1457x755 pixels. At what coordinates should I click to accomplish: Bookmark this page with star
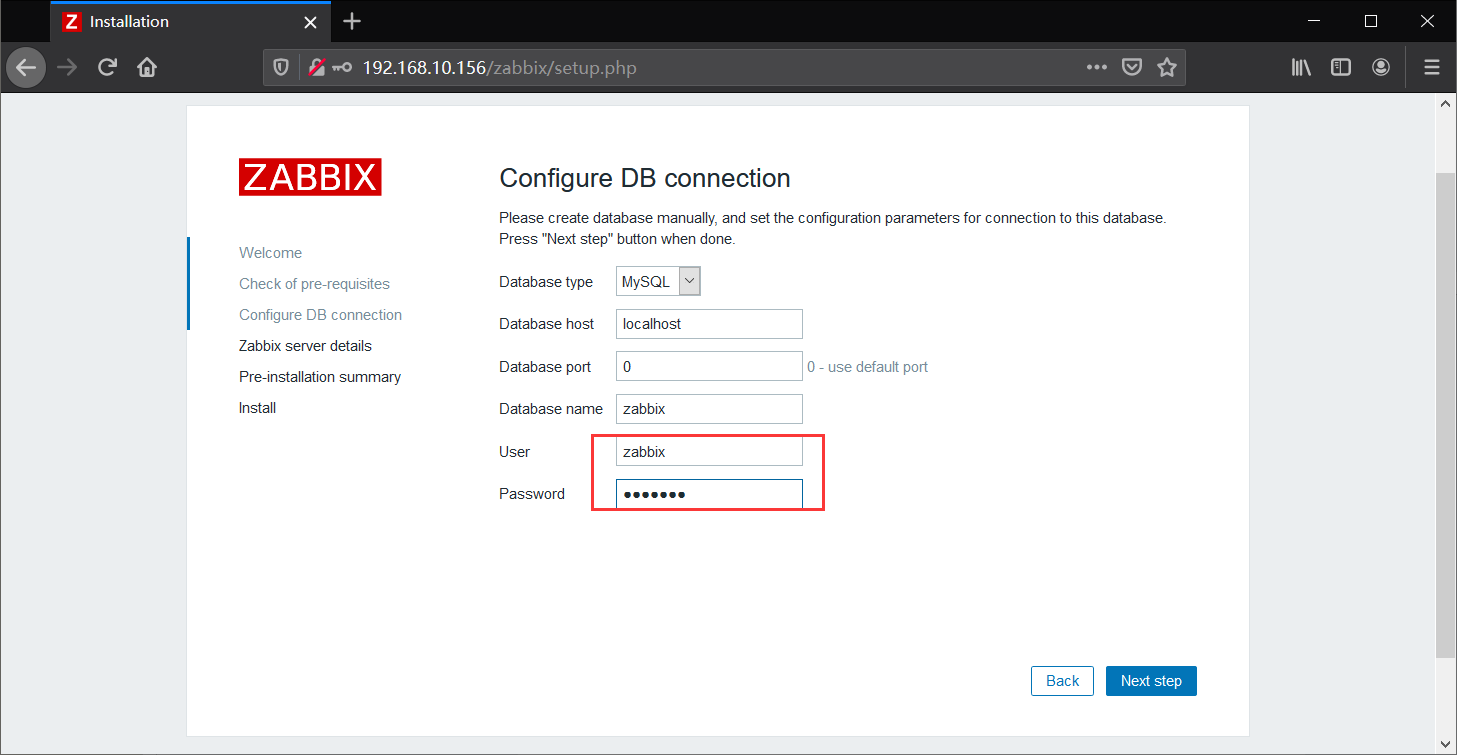pyautogui.click(x=1166, y=68)
